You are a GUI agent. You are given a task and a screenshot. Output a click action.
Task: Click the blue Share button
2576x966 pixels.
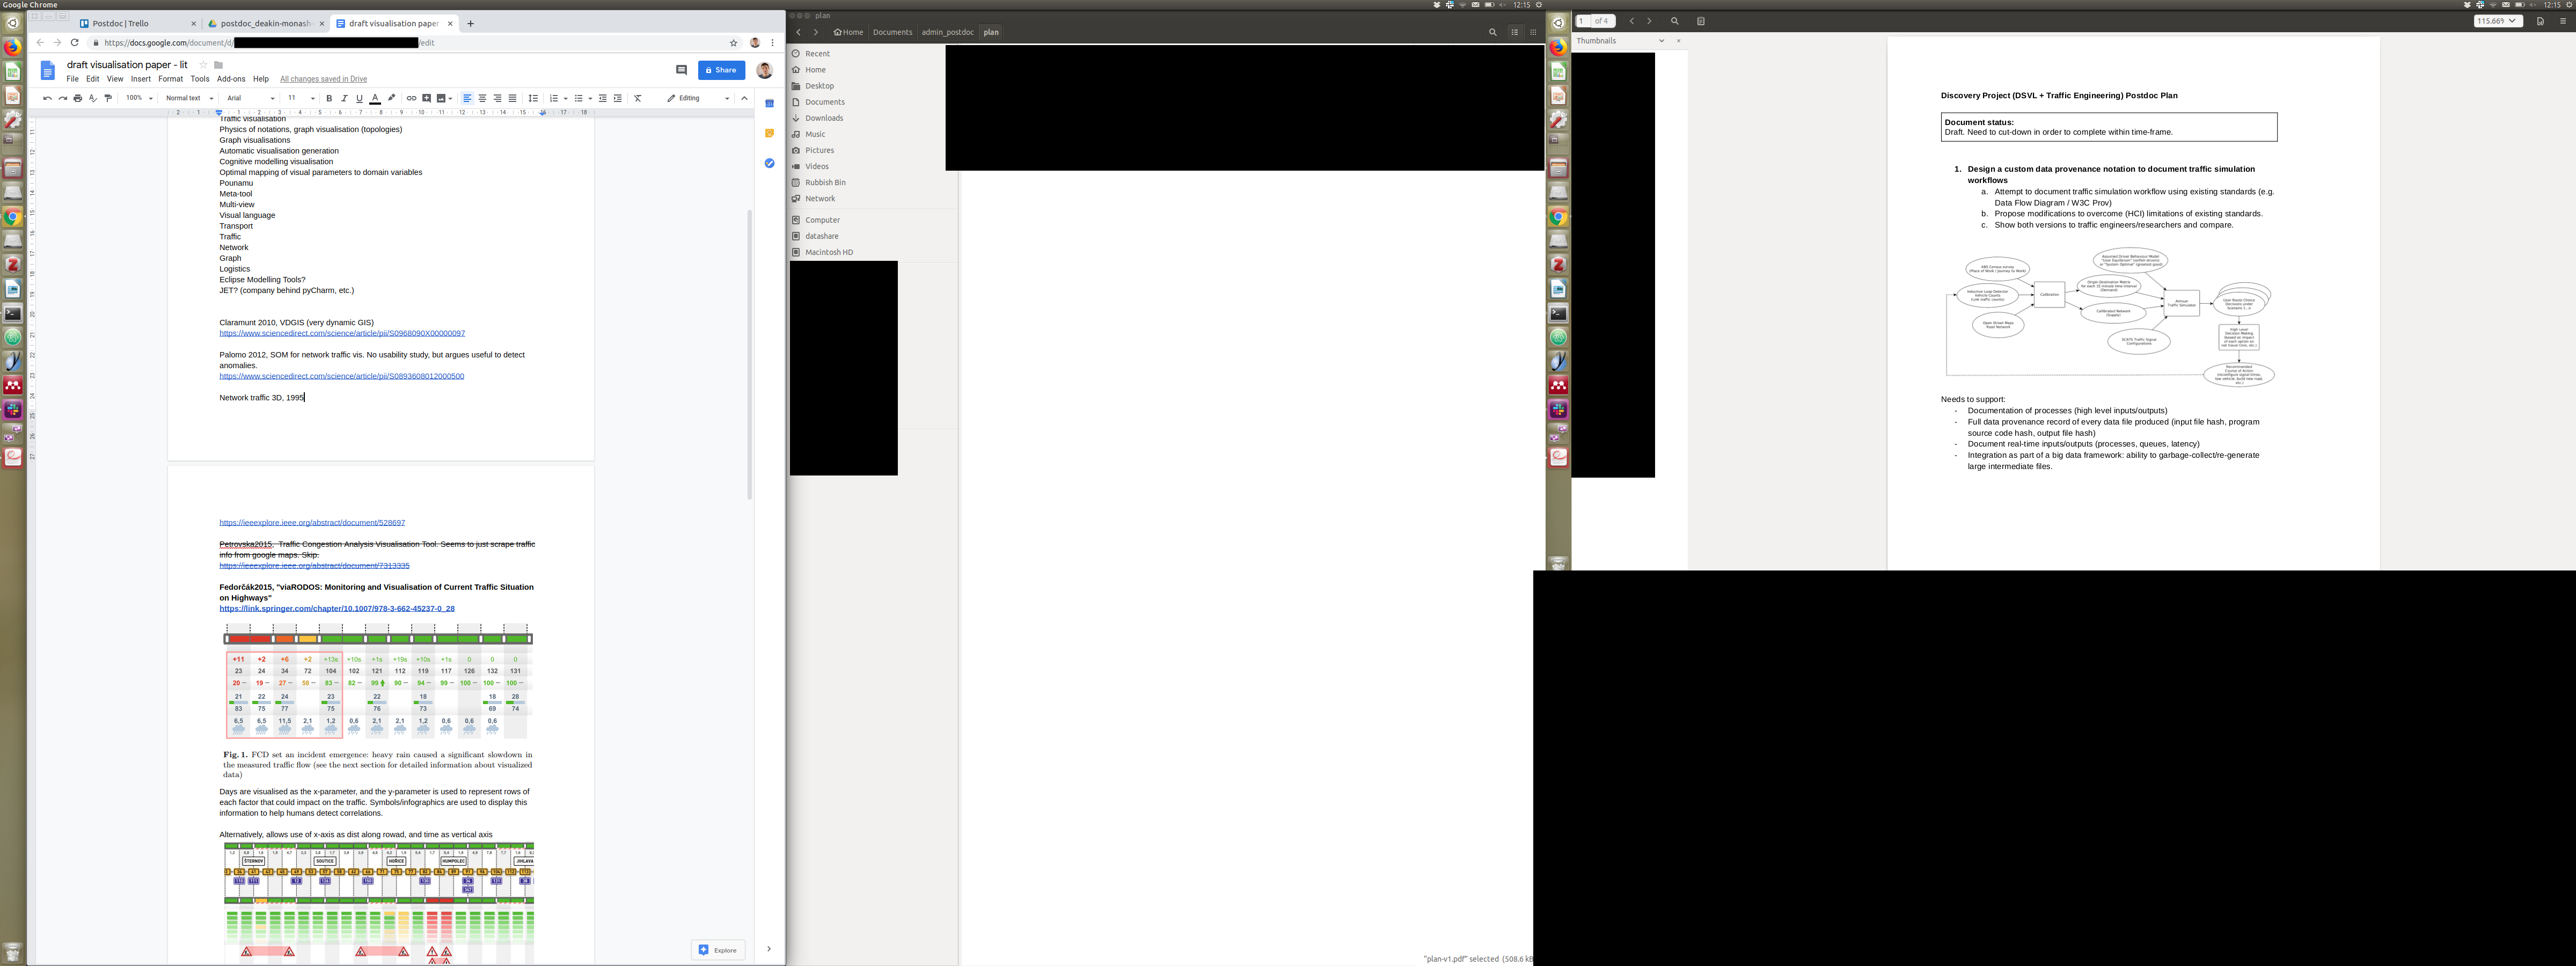click(721, 70)
